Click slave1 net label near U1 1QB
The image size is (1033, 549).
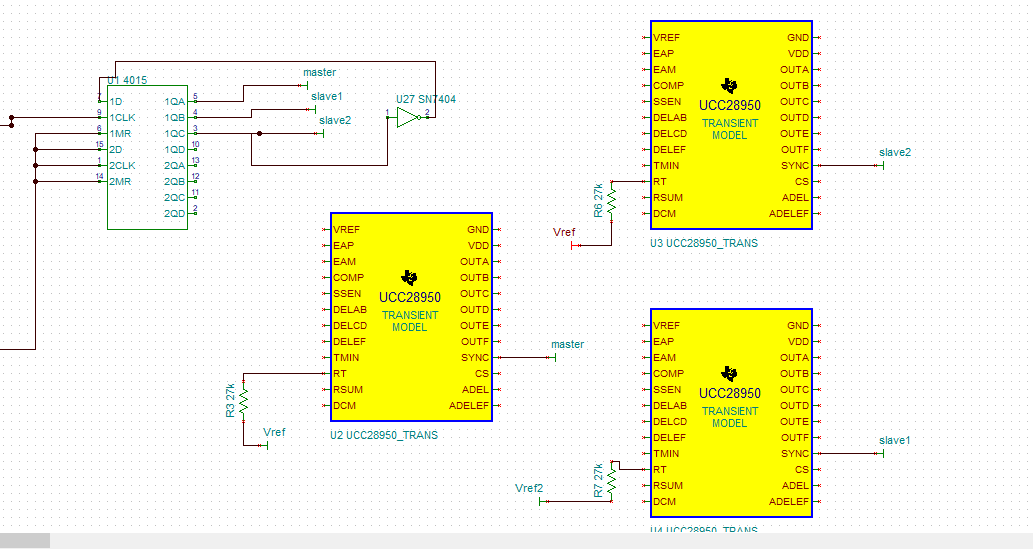point(327,96)
